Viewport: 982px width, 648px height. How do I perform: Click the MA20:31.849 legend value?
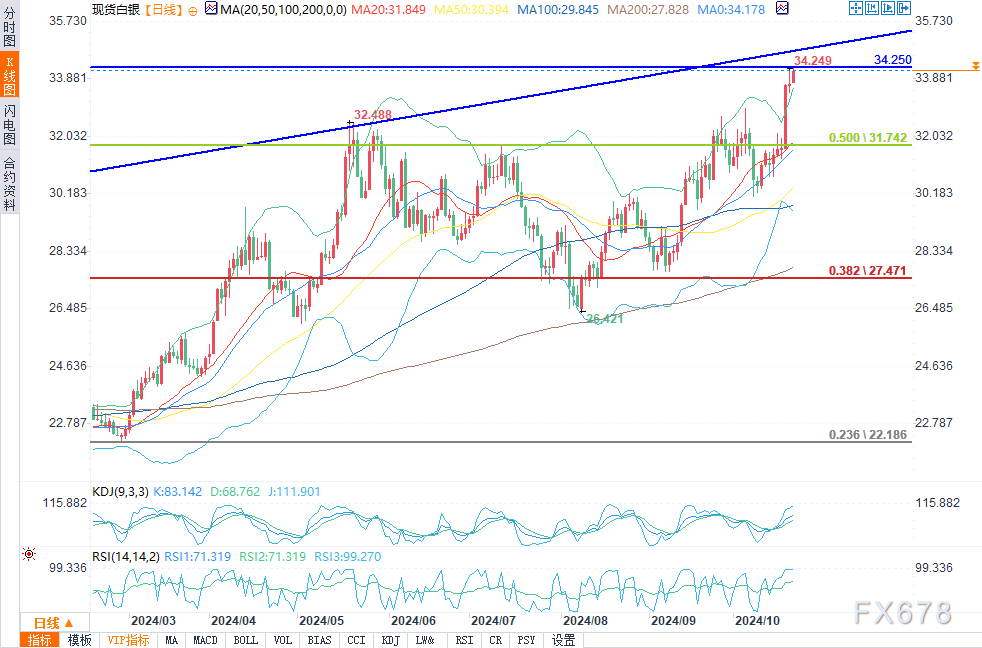coord(388,9)
